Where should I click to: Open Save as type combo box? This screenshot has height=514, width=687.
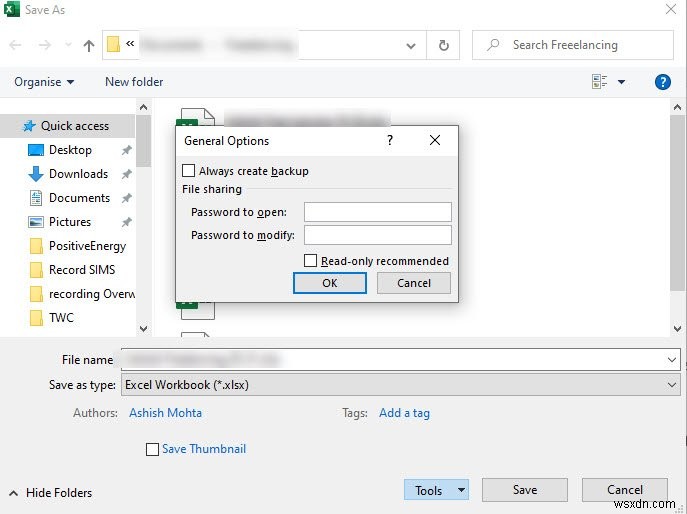[x=400, y=385]
